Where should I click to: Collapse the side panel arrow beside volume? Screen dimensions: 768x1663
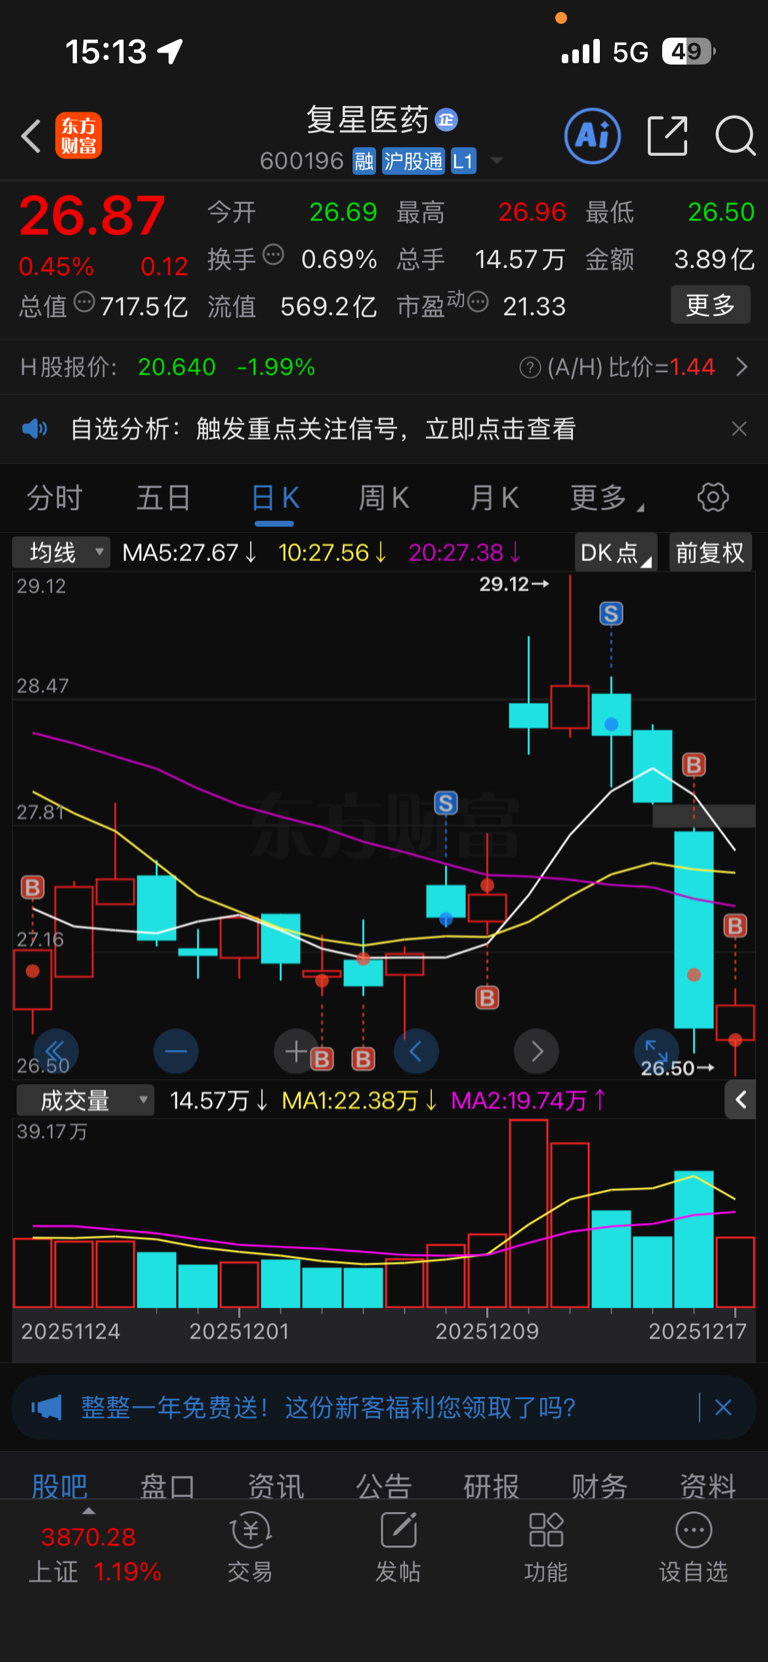tap(740, 1100)
